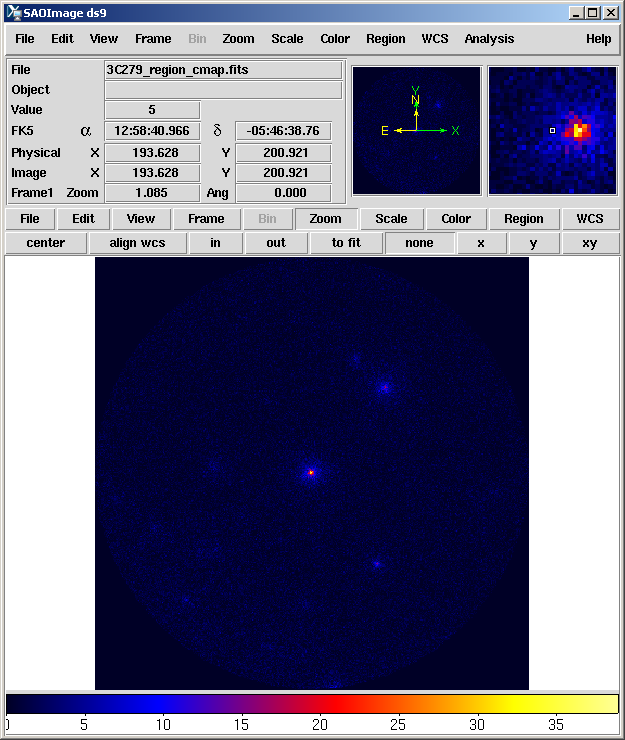The image size is (625, 740).
Task: Flip image with the 'y' button
Action: (x=533, y=243)
